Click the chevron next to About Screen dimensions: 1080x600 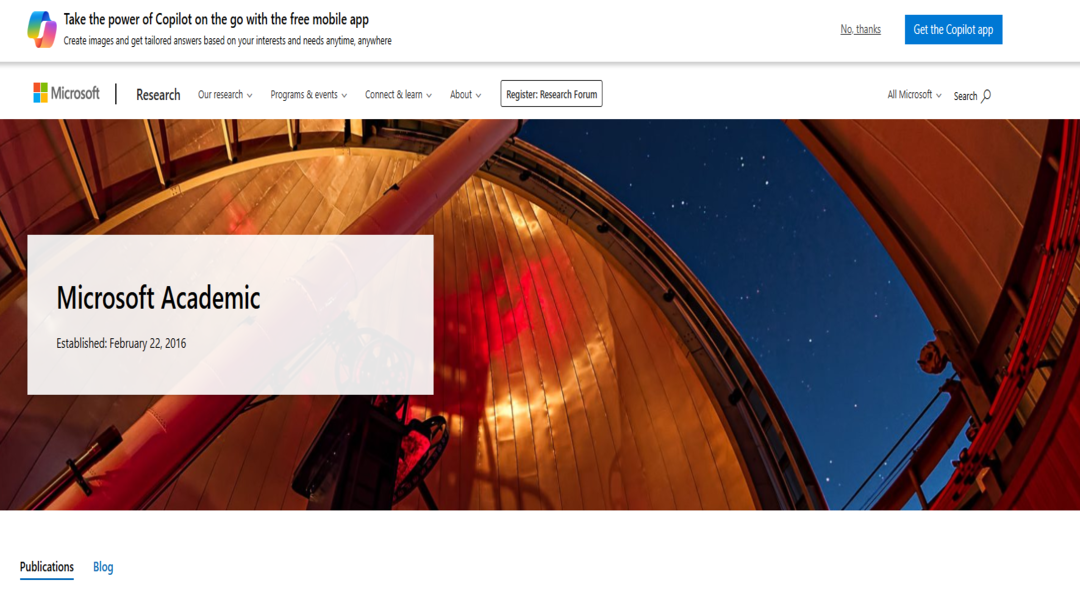click(x=478, y=96)
